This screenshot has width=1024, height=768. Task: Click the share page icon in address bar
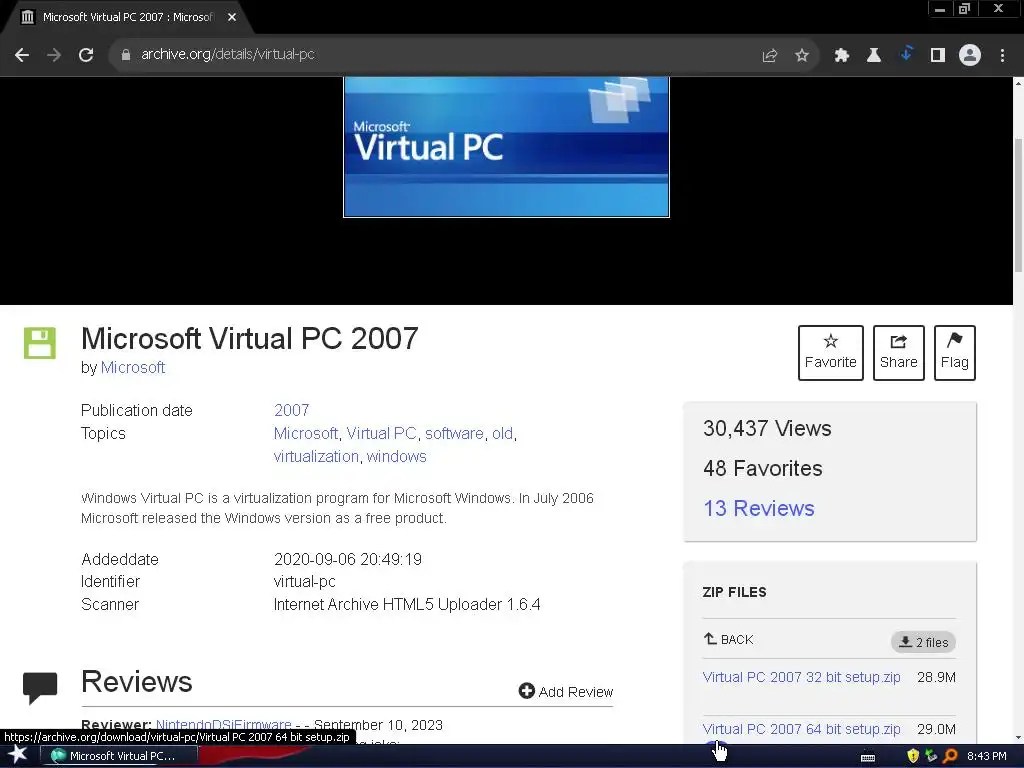click(769, 55)
